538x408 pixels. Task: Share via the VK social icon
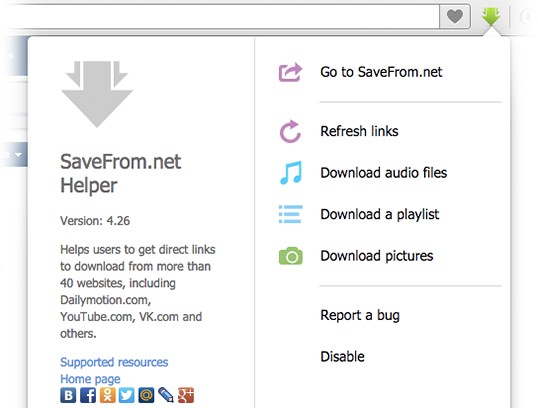click(68, 395)
